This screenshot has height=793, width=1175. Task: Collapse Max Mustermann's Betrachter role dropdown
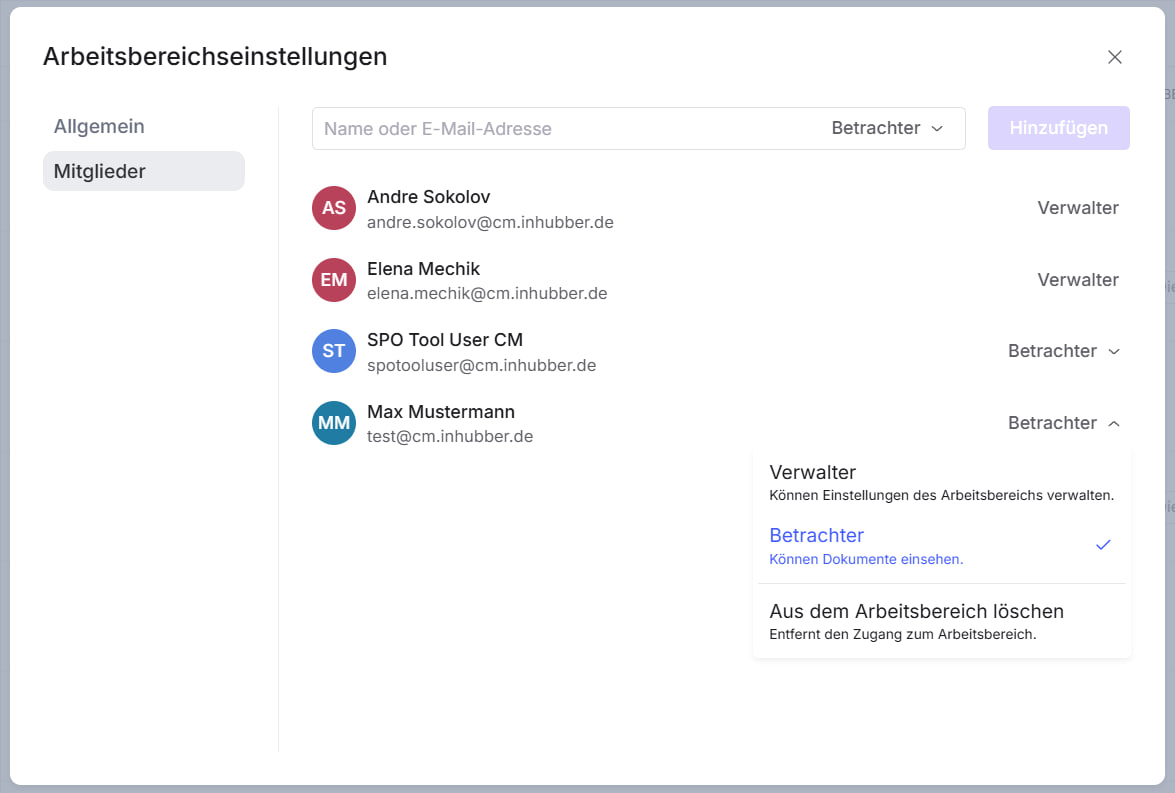pos(1064,423)
